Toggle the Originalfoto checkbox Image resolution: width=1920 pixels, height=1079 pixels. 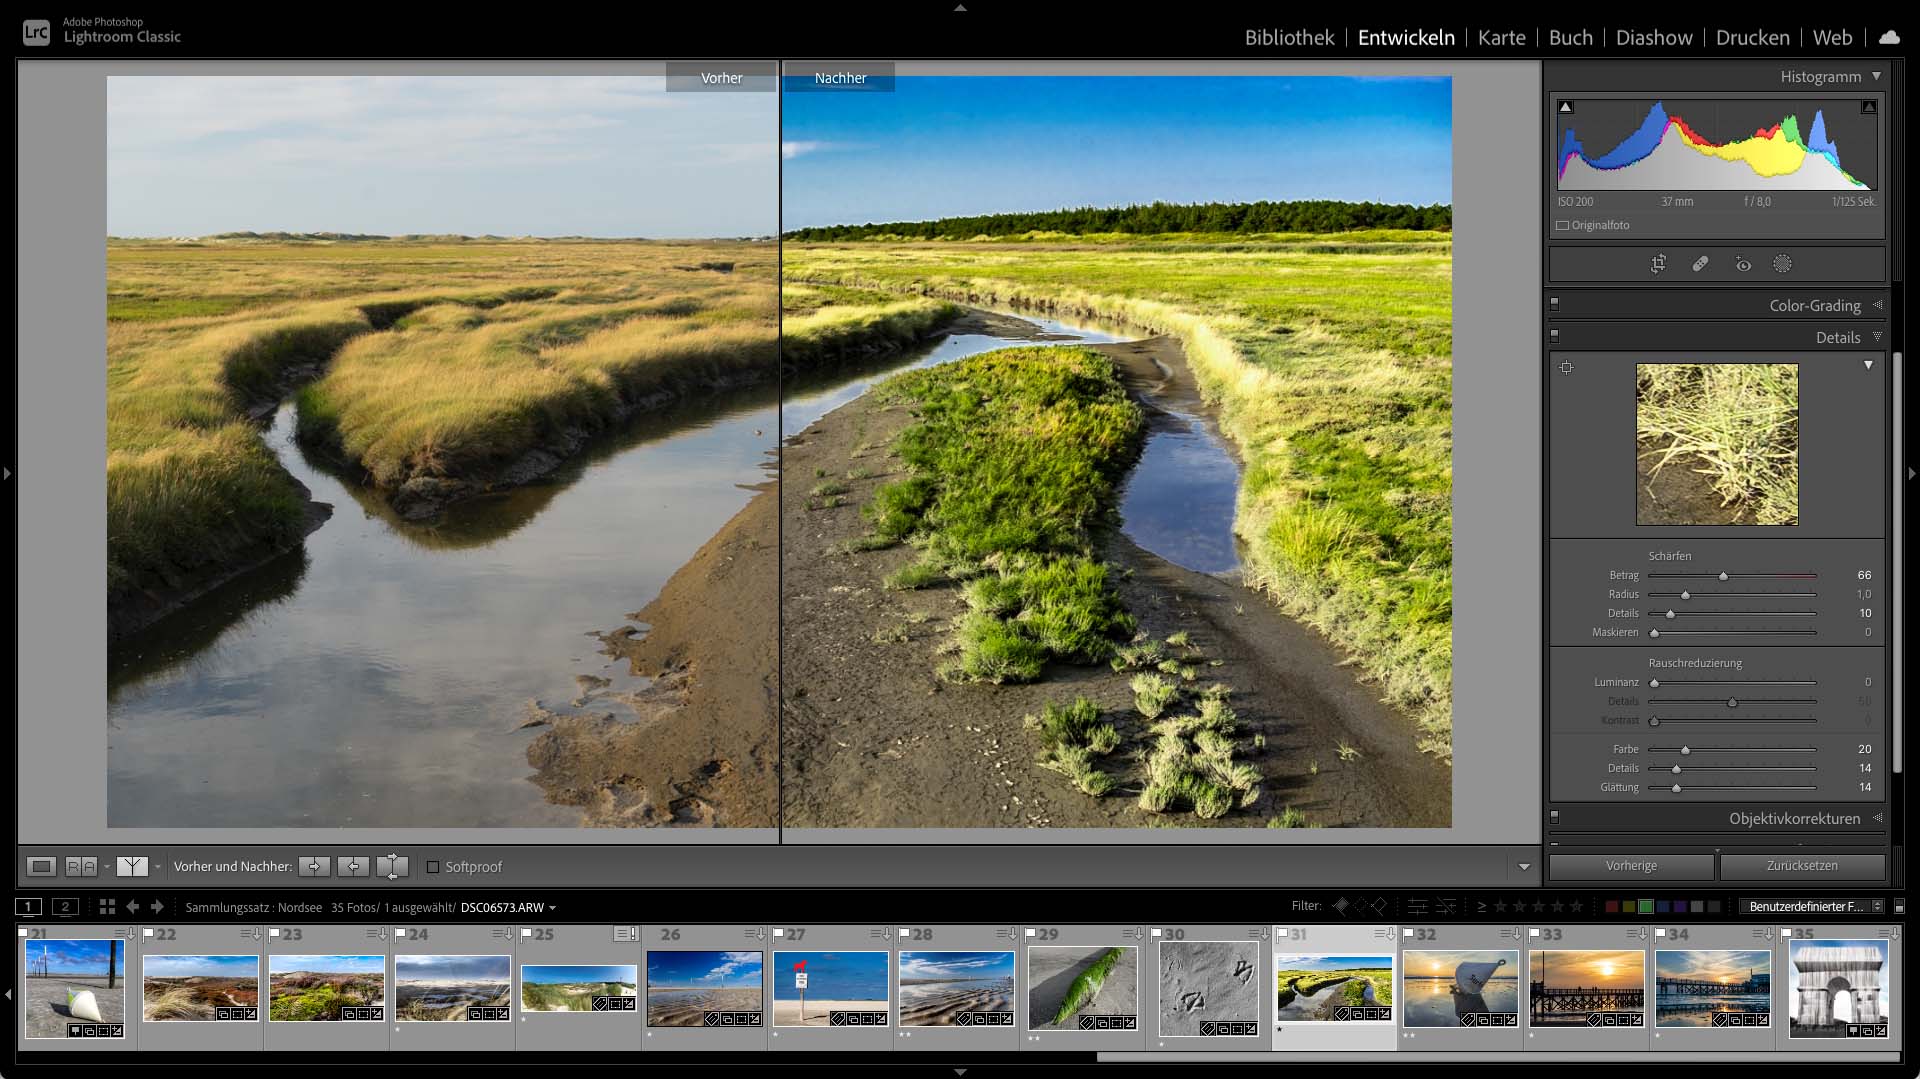(x=1562, y=225)
